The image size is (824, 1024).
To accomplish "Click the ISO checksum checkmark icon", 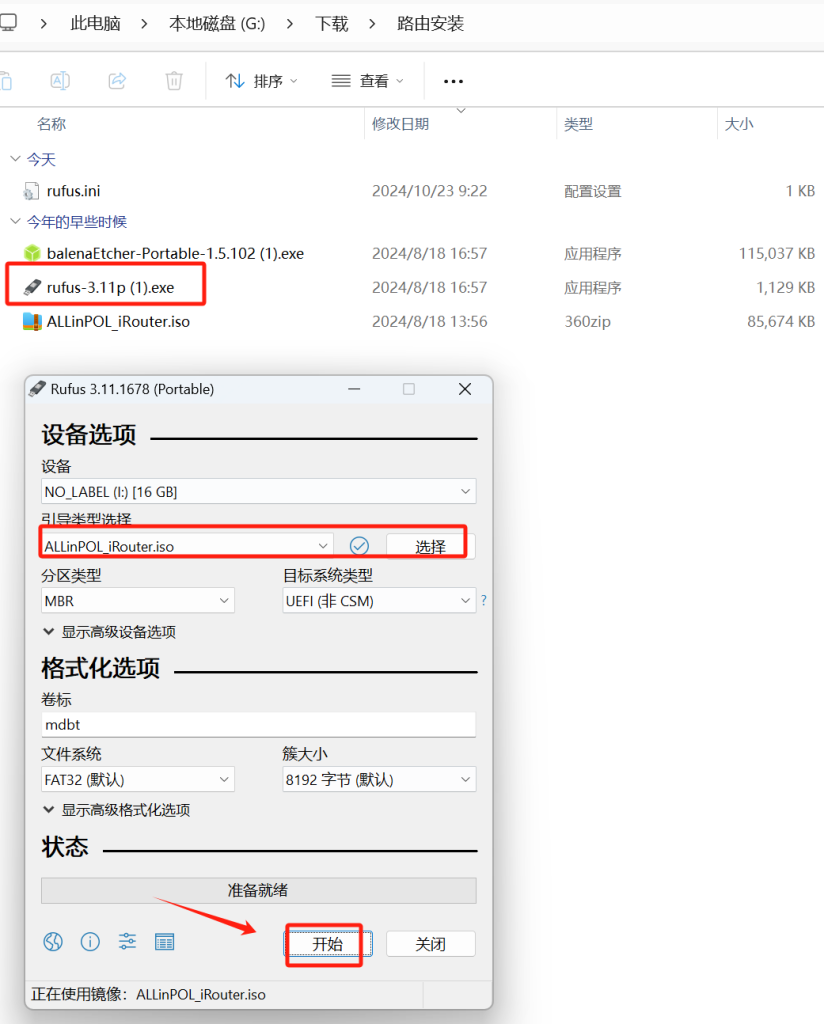I will (359, 545).
